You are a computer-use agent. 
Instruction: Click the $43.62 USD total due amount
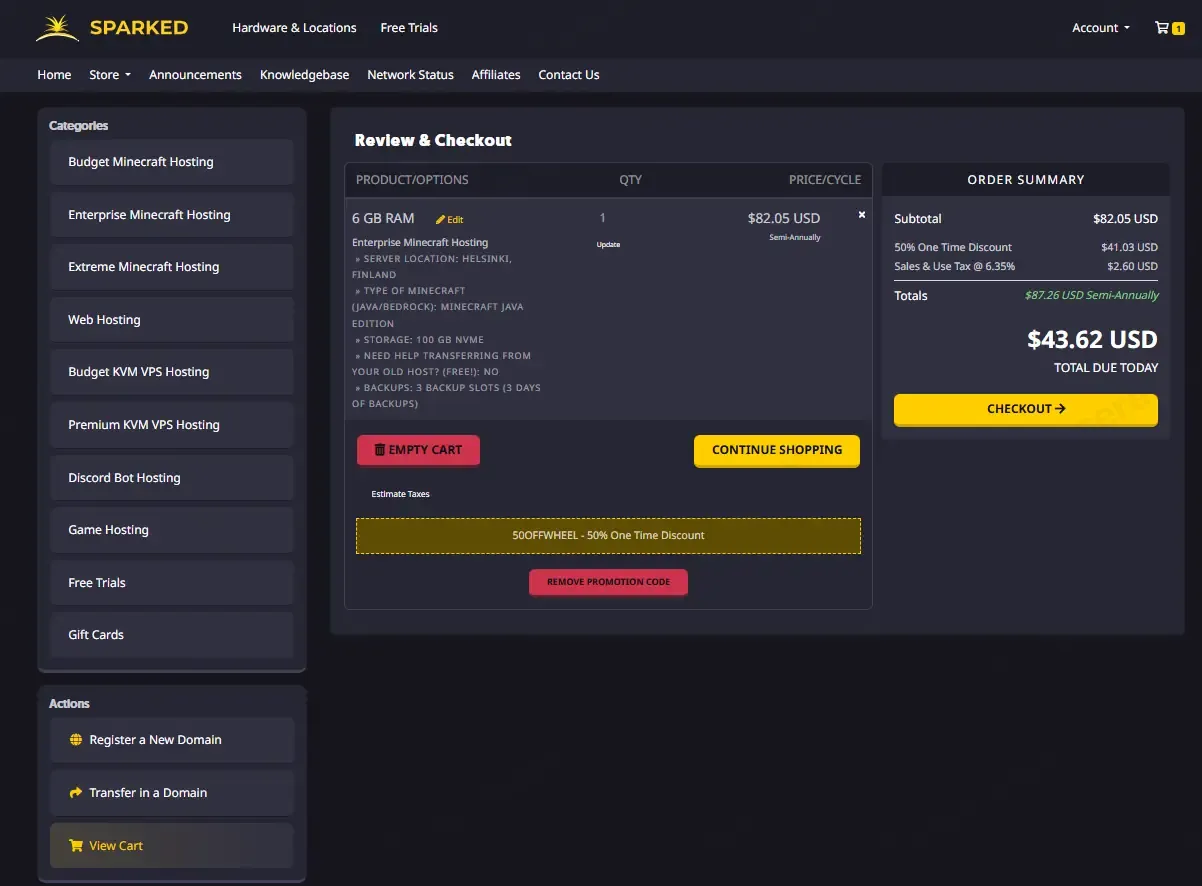1092,339
